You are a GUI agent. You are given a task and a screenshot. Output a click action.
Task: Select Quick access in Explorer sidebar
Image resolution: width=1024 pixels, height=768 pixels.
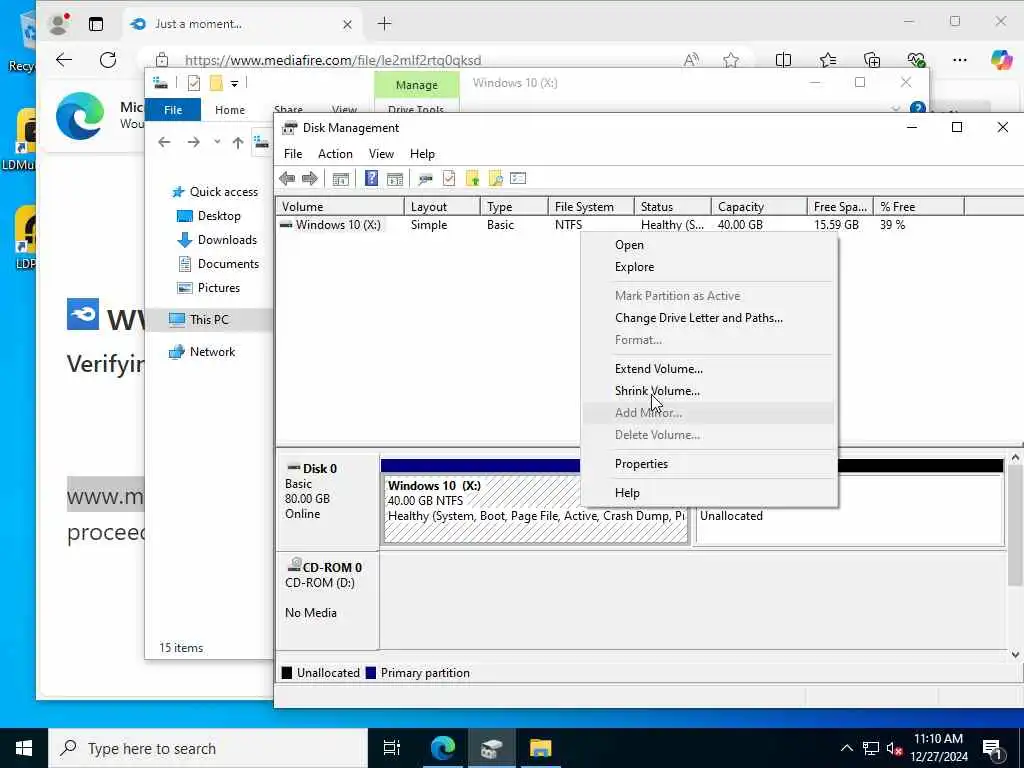coord(223,191)
